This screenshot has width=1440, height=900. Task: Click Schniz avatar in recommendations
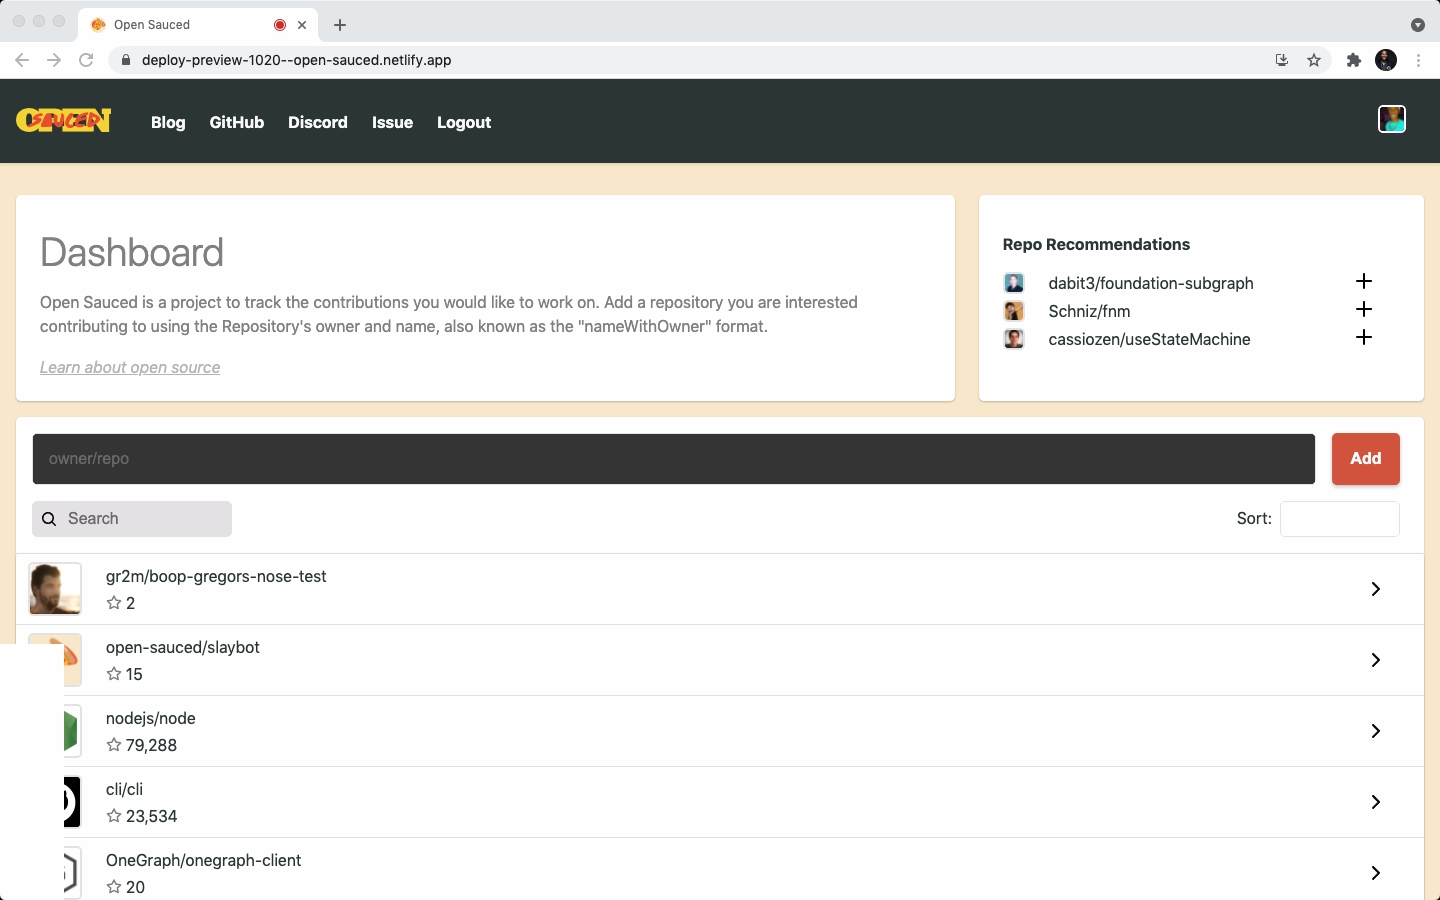(1014, 311)
